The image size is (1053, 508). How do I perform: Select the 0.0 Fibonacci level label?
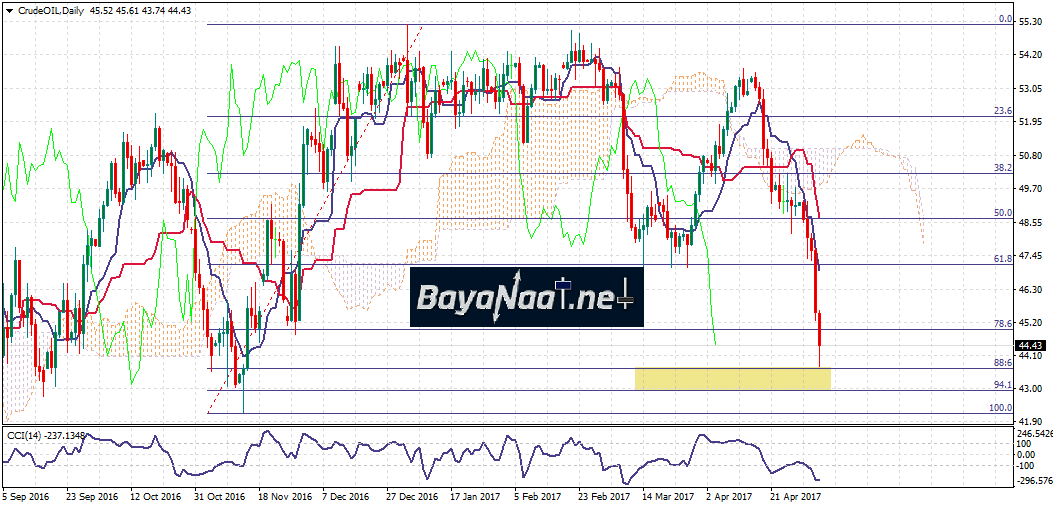(1007, 19)
